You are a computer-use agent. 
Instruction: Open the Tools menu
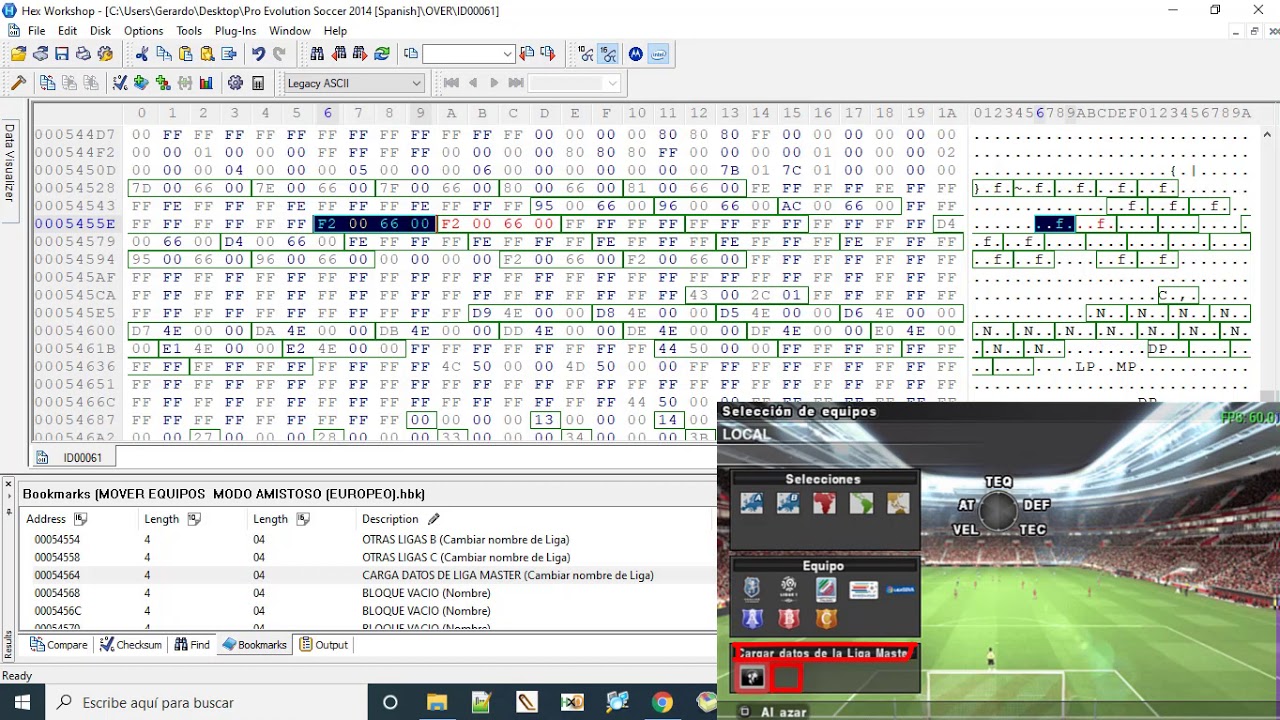click(x=189, y=31)
